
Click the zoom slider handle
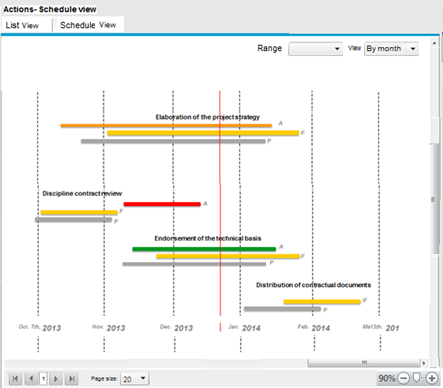[x=416, y=378]
